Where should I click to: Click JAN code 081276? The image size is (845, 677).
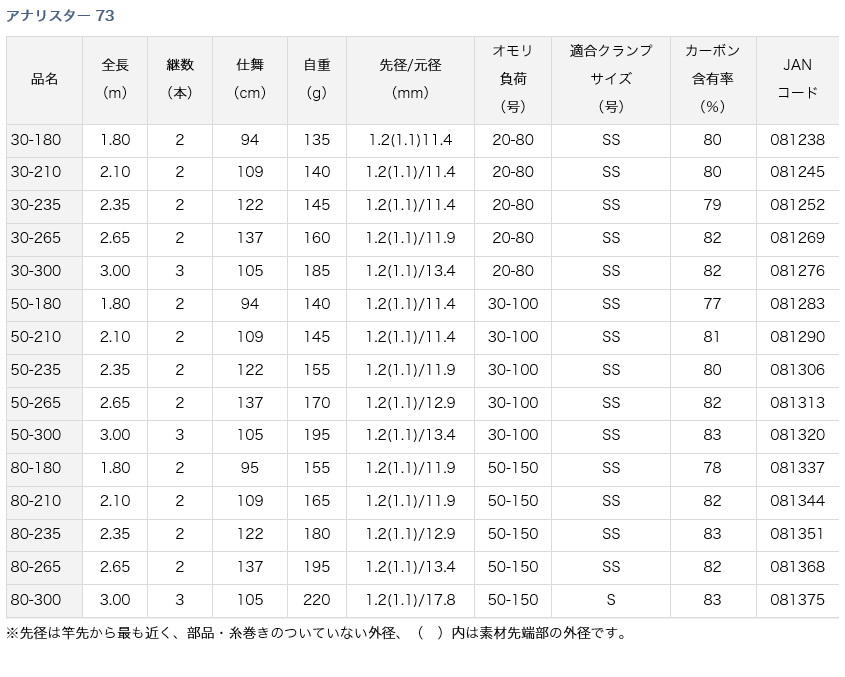(x=798, y=271)
